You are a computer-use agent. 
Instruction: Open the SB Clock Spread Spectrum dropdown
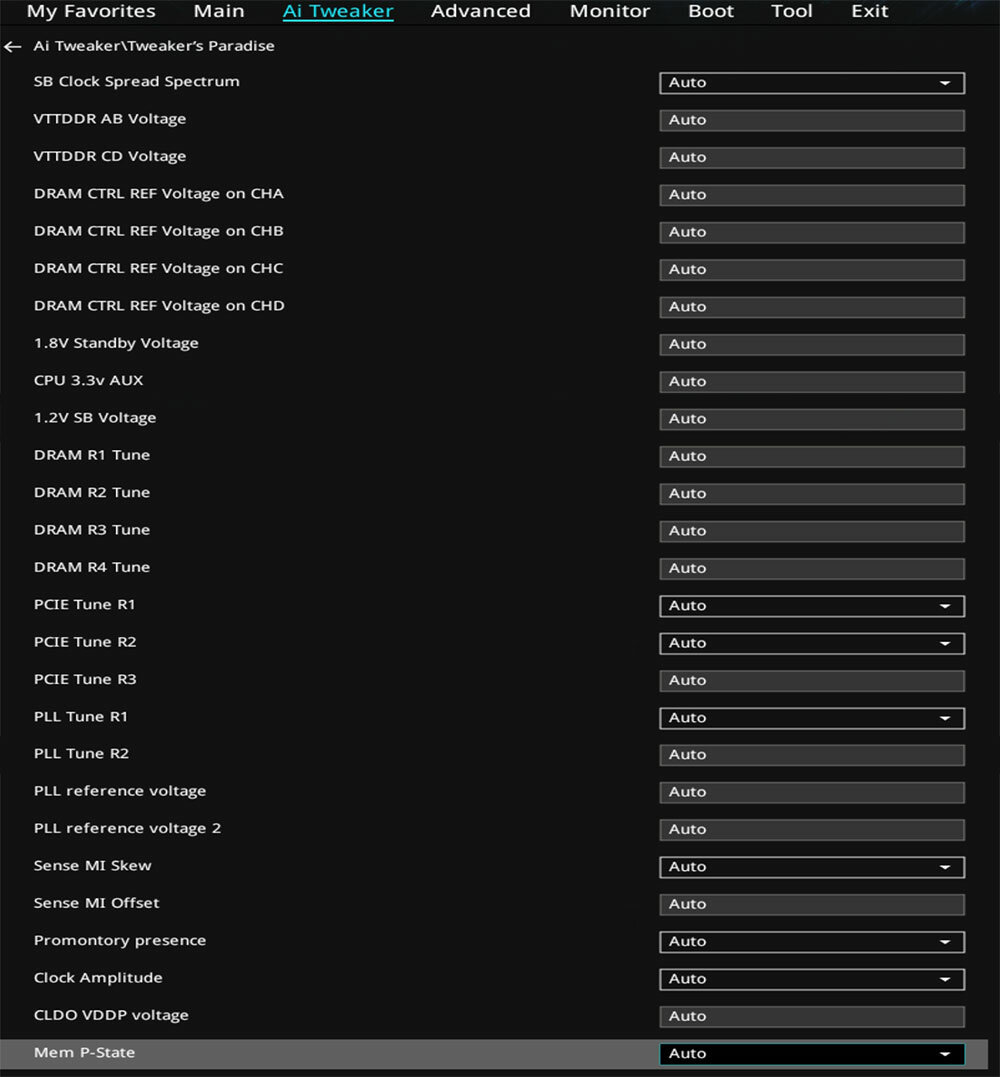click(812, 83)
